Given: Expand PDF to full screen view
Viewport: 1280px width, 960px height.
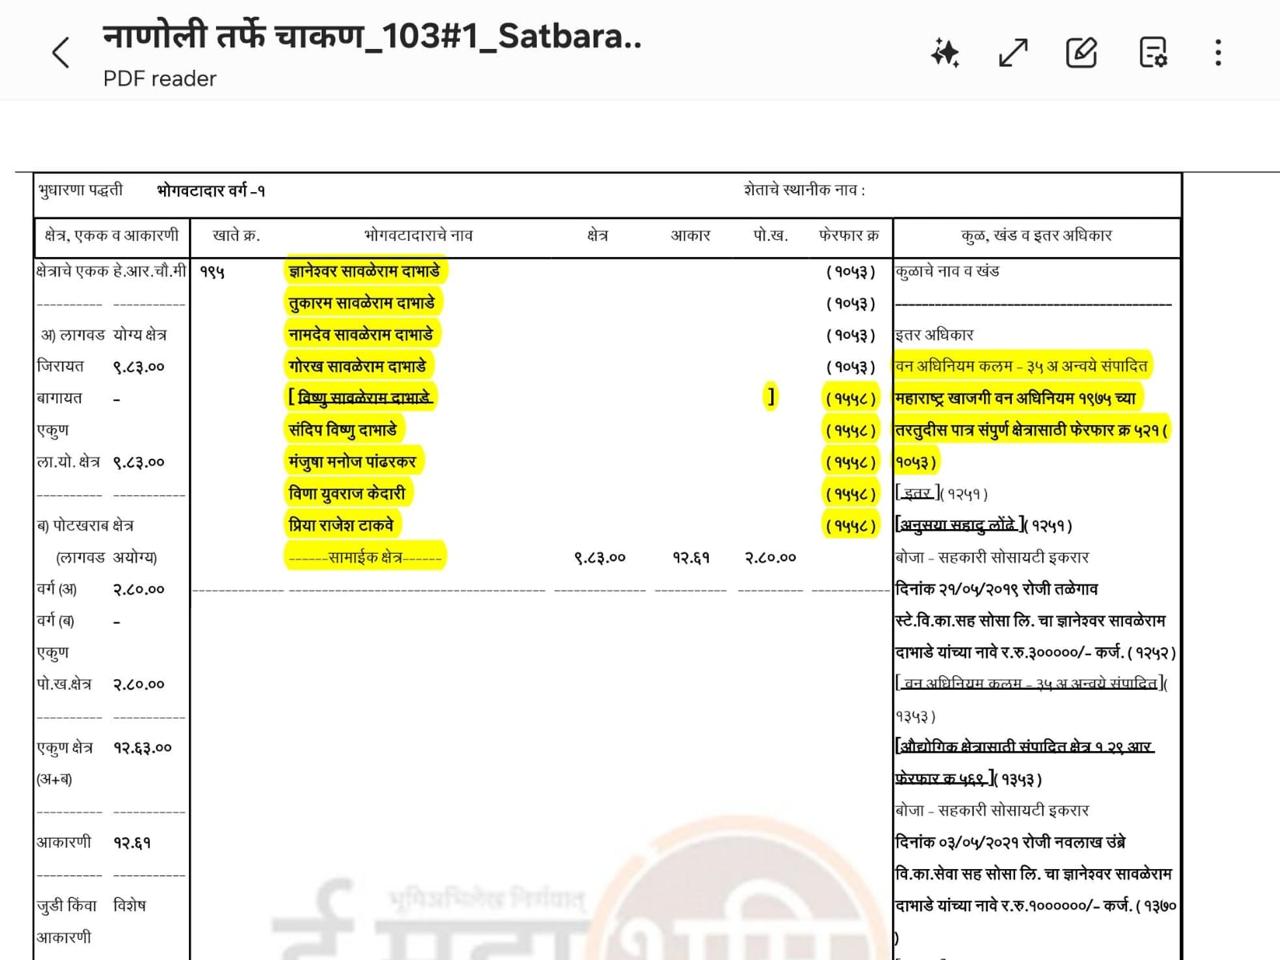Looking at the screenshot, I should point(1013,53).
